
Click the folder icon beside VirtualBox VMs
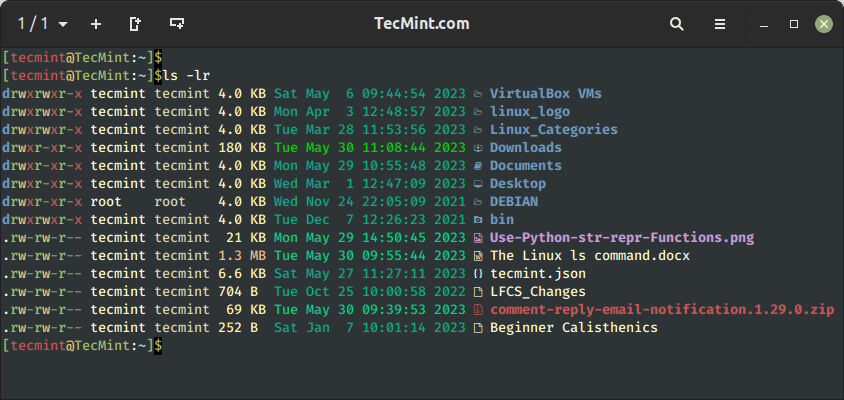(477, 94)
